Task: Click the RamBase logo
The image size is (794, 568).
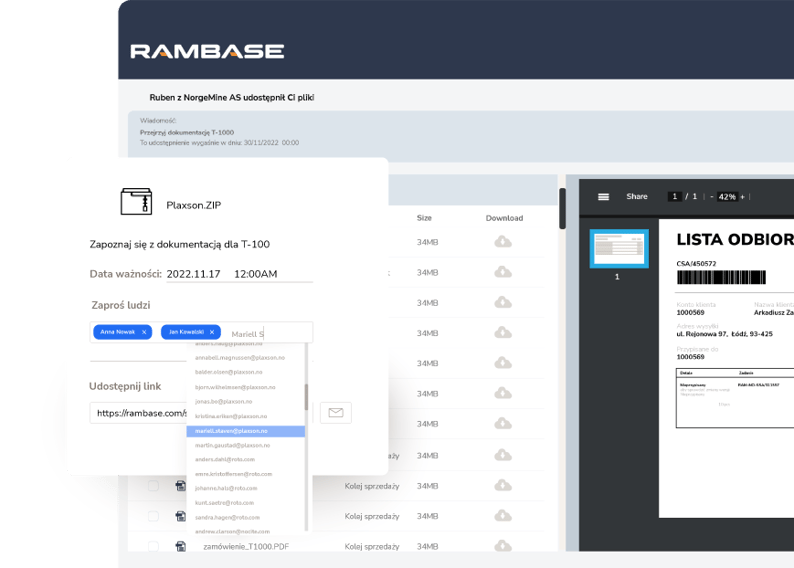Action: [x=207, y=51]
